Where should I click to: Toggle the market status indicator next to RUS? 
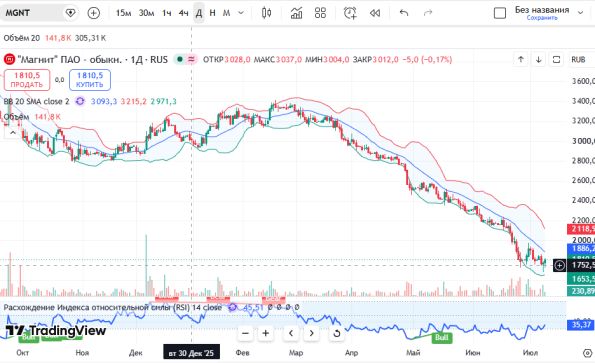coord(180,59)
